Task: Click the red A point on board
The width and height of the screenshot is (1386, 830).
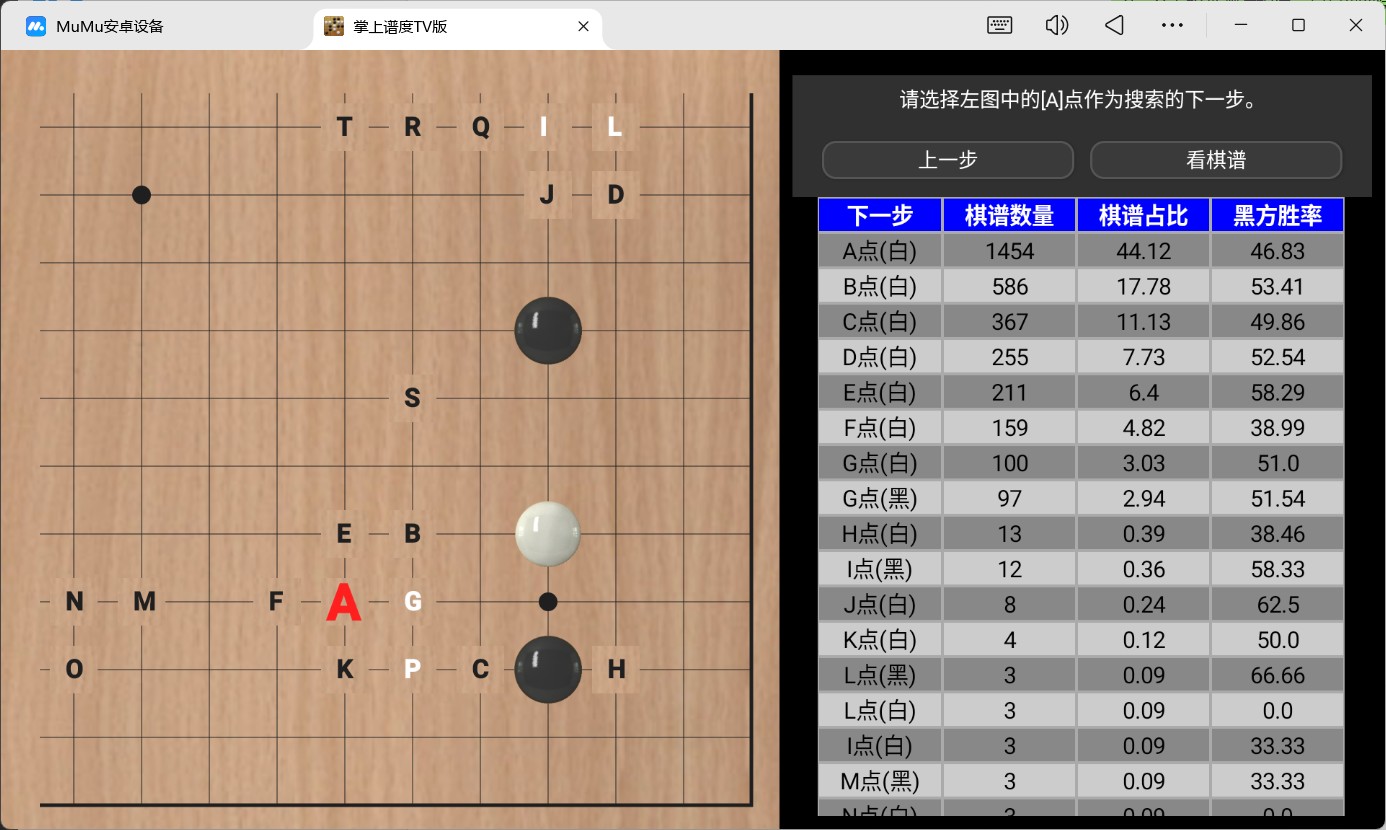Action: coord(344,602)
